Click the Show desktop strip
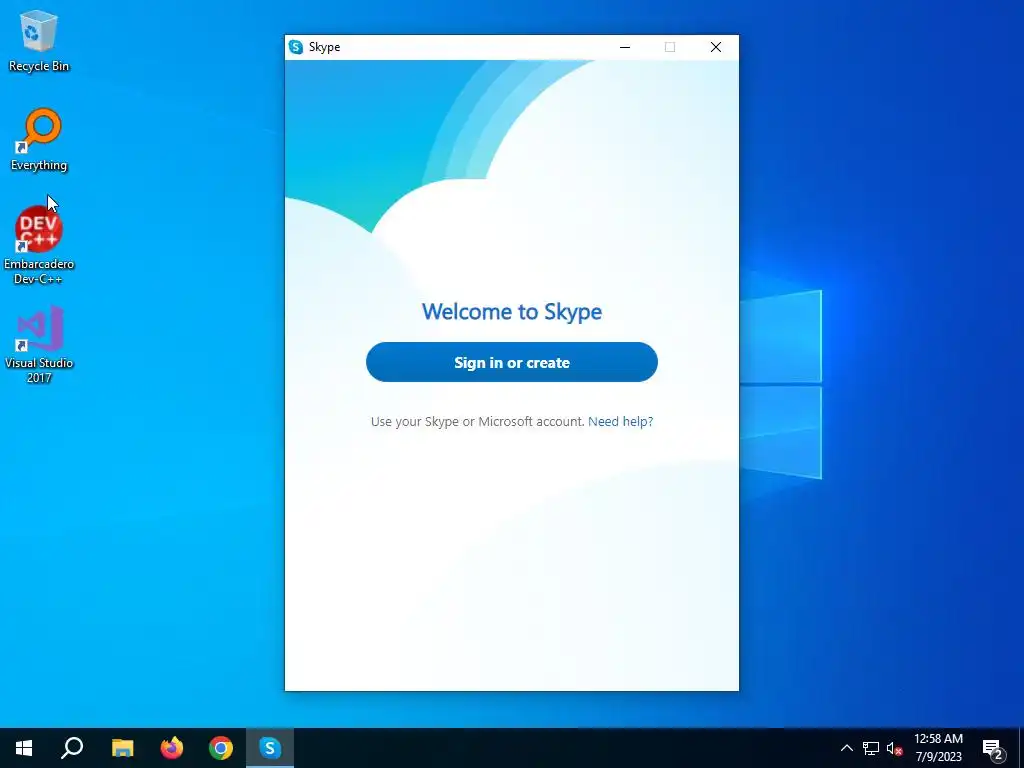Image resolution: width=1024 pixels, height=768 pixels. tap(1021, 748)
